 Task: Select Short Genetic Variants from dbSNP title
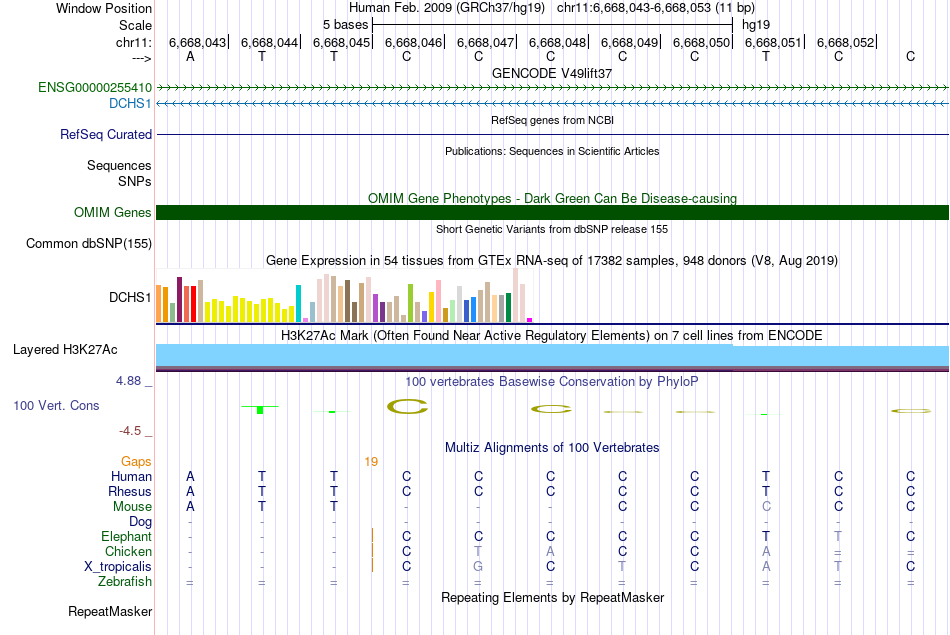click(552, 230)
